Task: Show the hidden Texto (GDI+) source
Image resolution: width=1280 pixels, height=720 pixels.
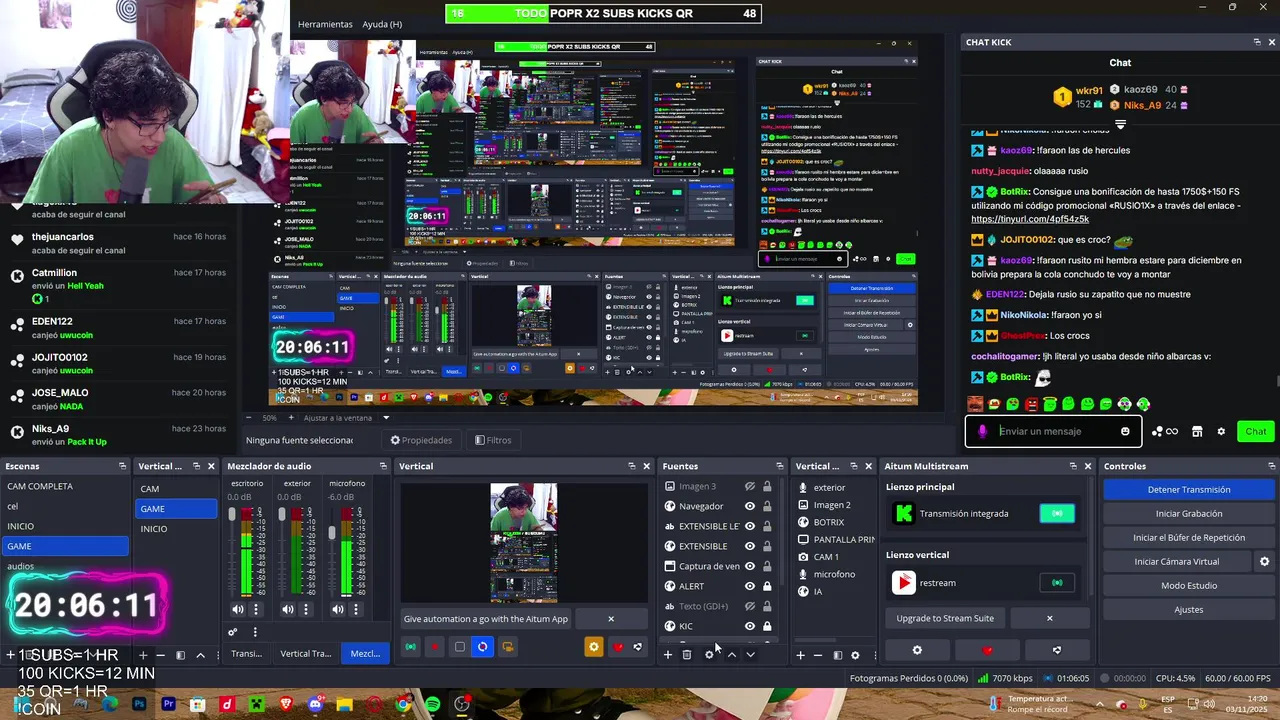Action: point(750,606)
